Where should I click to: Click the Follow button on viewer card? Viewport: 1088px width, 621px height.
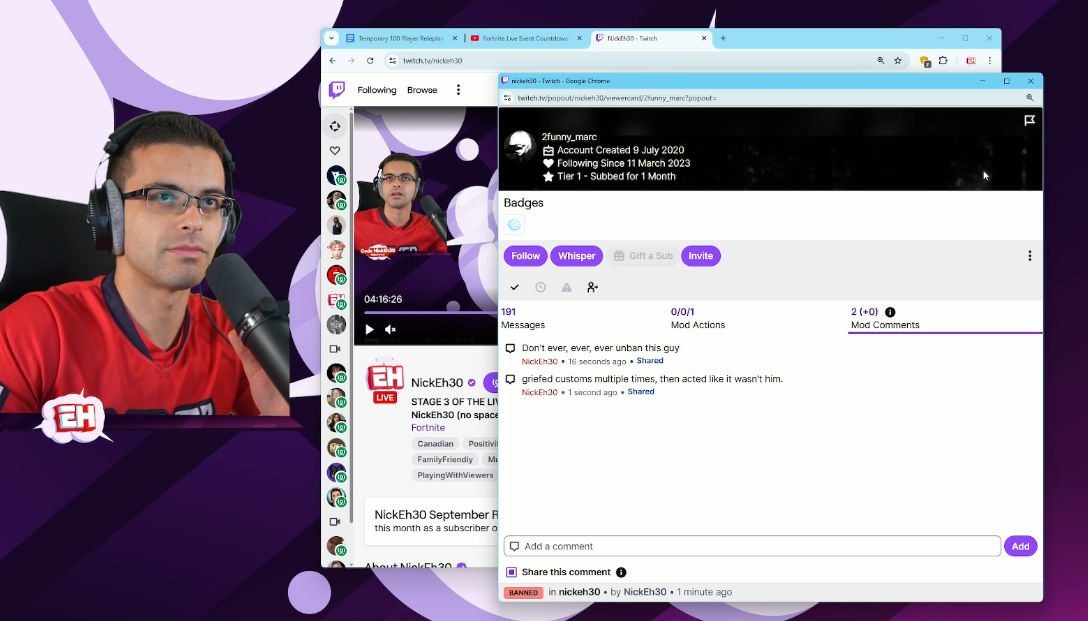pos(525,256)
